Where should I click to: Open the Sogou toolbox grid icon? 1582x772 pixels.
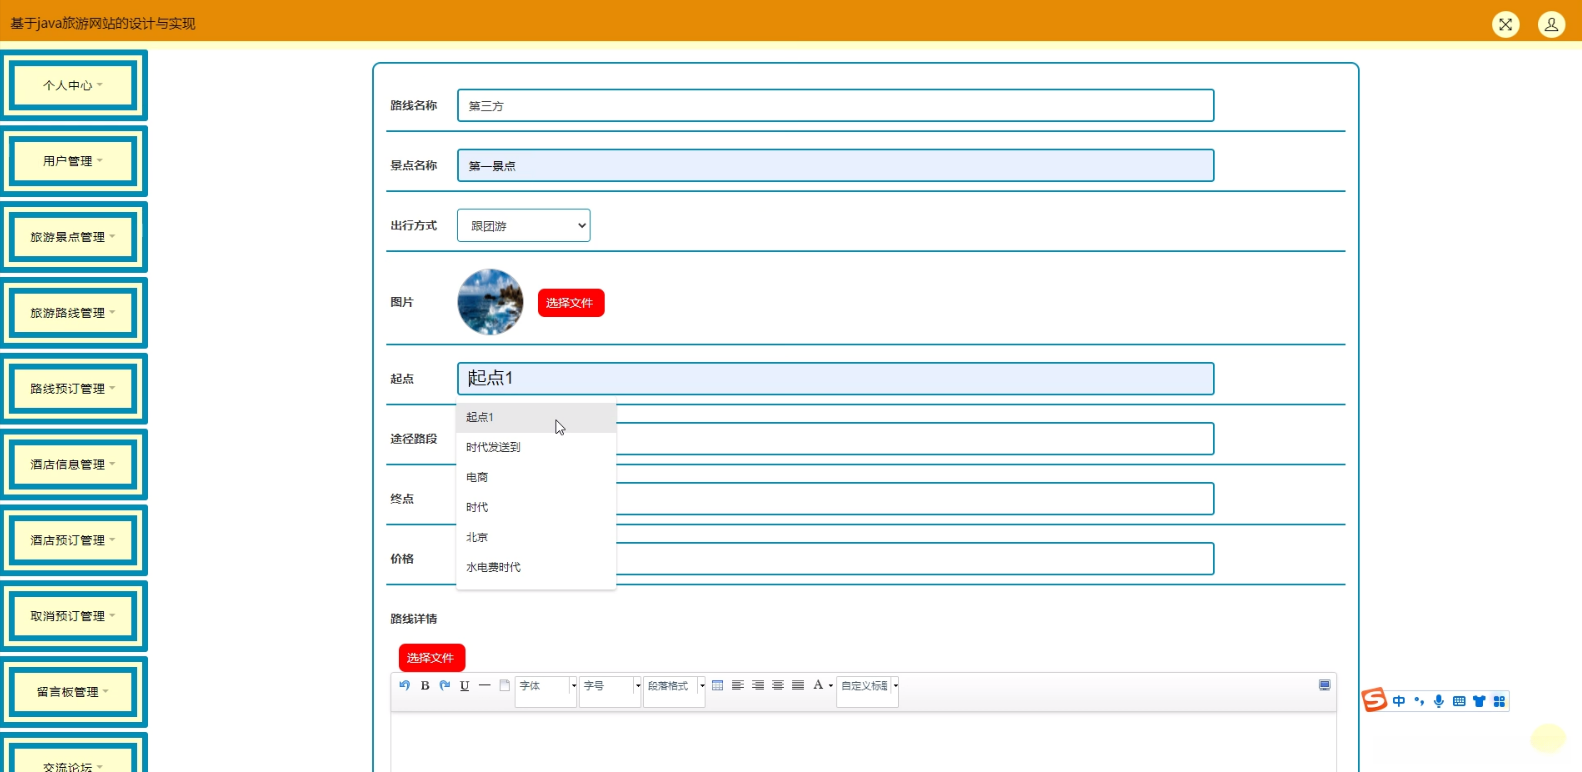[1499, 701]
